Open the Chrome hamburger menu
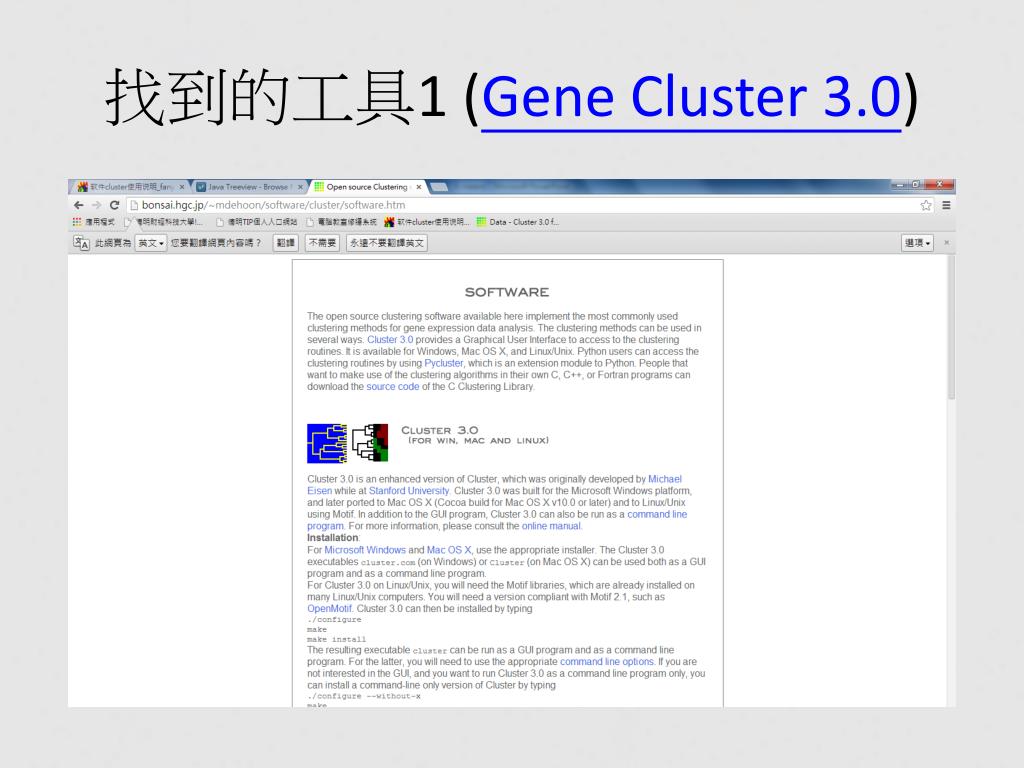The image size is (1024, 768). [946, 205]
